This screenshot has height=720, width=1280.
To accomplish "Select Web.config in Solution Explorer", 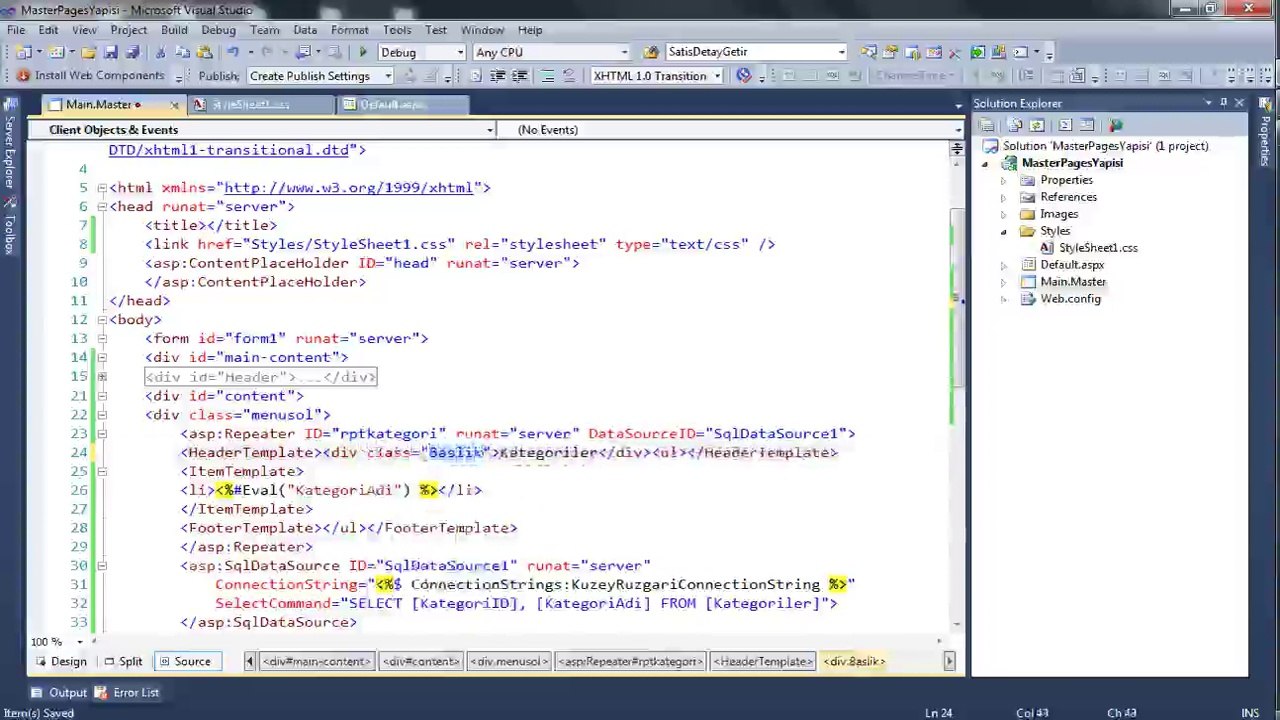I will coord(1070,299).
